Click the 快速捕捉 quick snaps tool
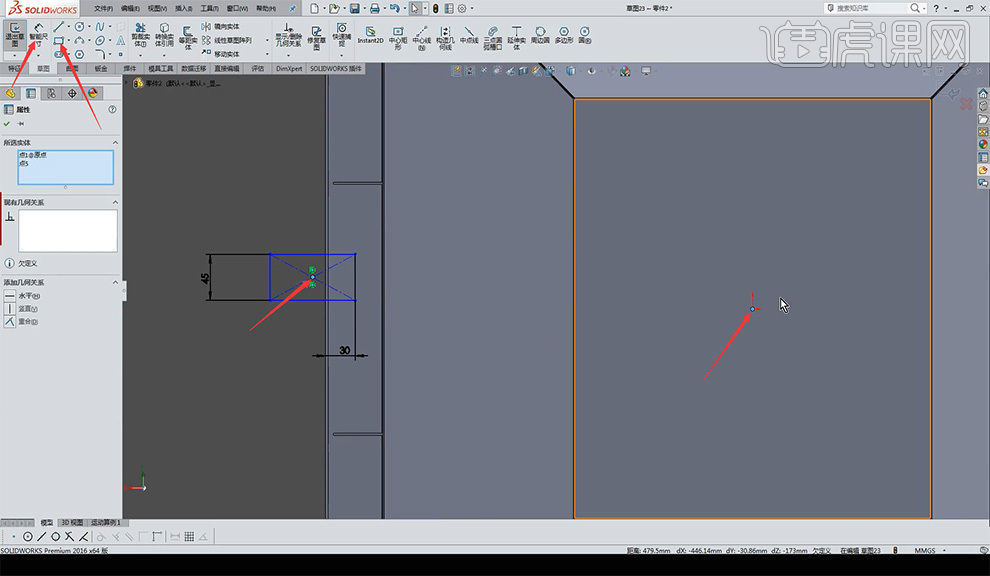 pyautogui.click(x=342, y=34)
